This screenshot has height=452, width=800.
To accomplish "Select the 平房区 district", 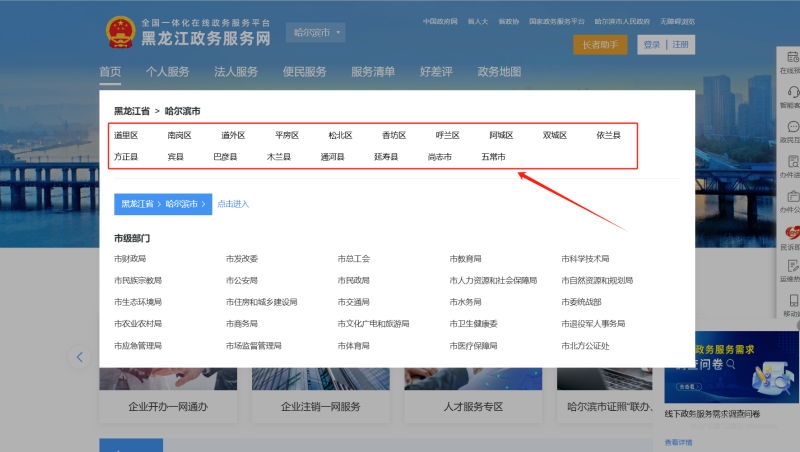I will coord(287,135).
